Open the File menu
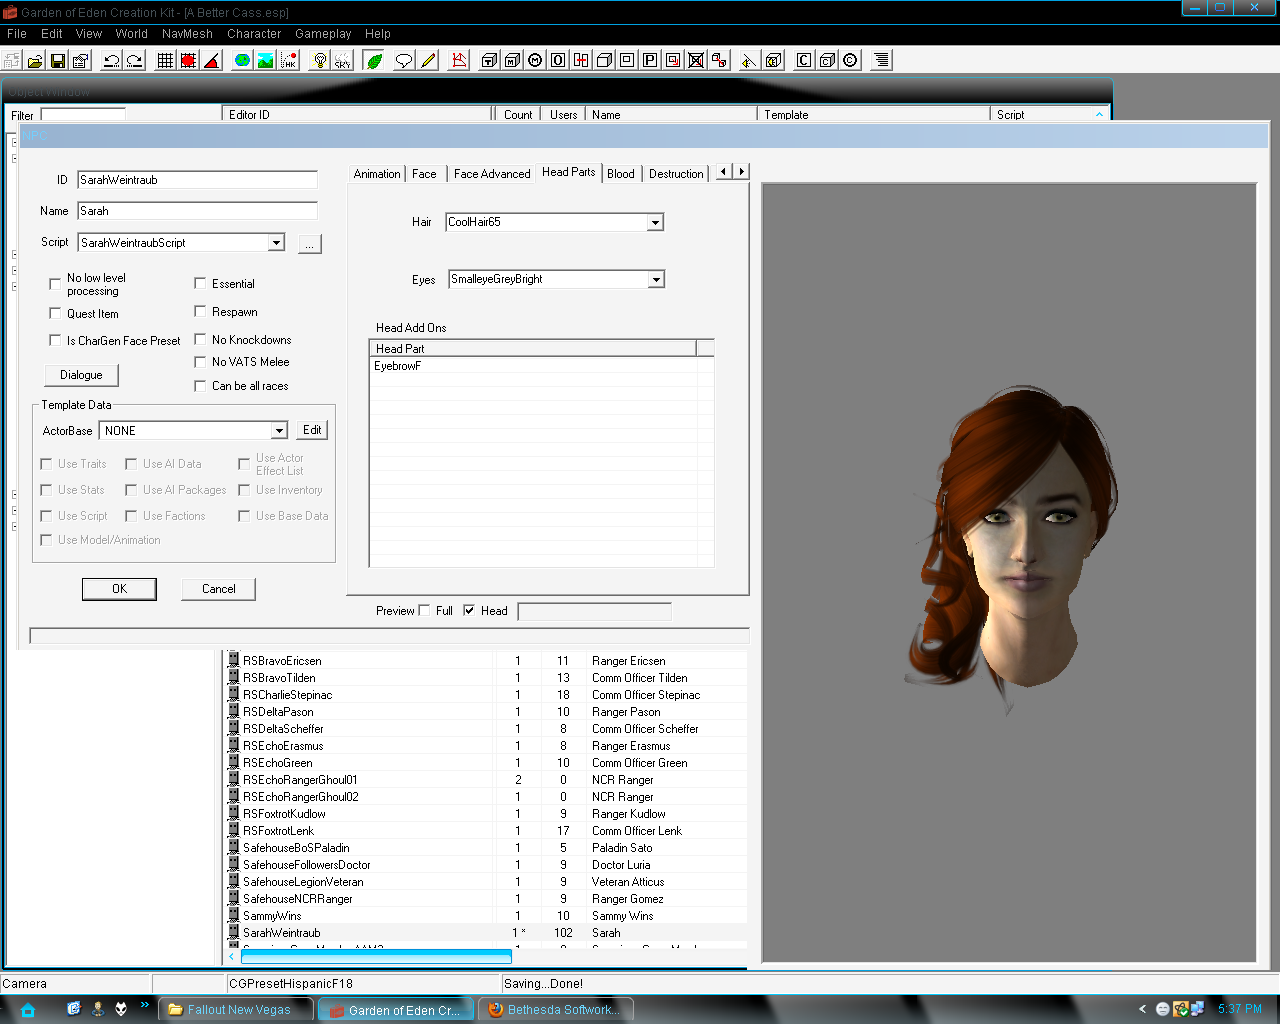The image size is (1280, 1024). point(17,33)
